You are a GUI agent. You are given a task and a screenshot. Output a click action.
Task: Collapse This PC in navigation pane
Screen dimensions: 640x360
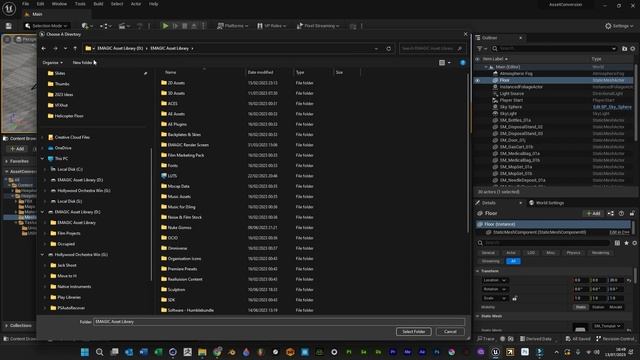(x=42, y=158)
